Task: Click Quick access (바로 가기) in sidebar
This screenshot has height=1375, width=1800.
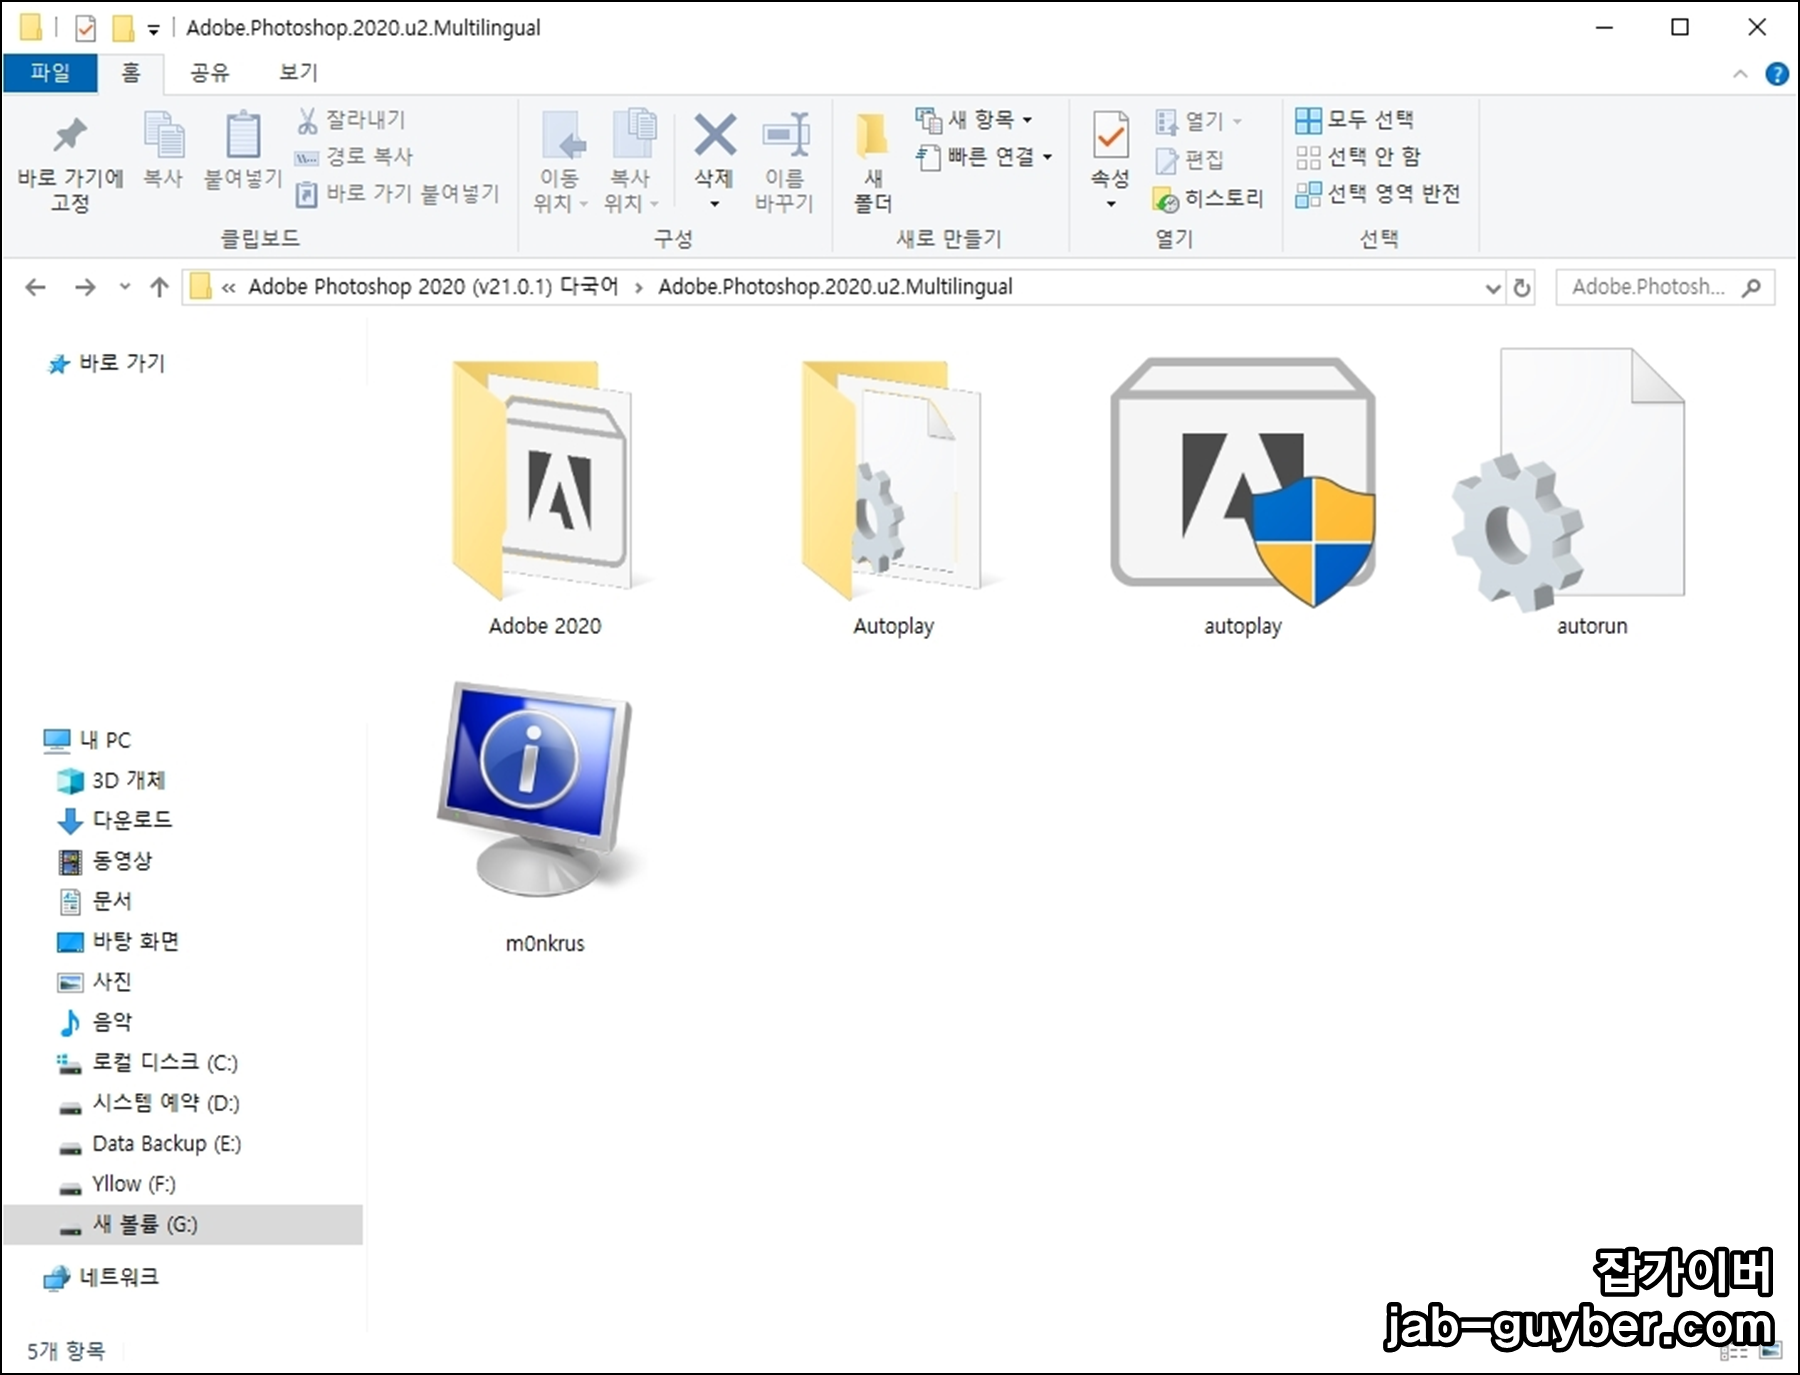Action: (106, 363)
